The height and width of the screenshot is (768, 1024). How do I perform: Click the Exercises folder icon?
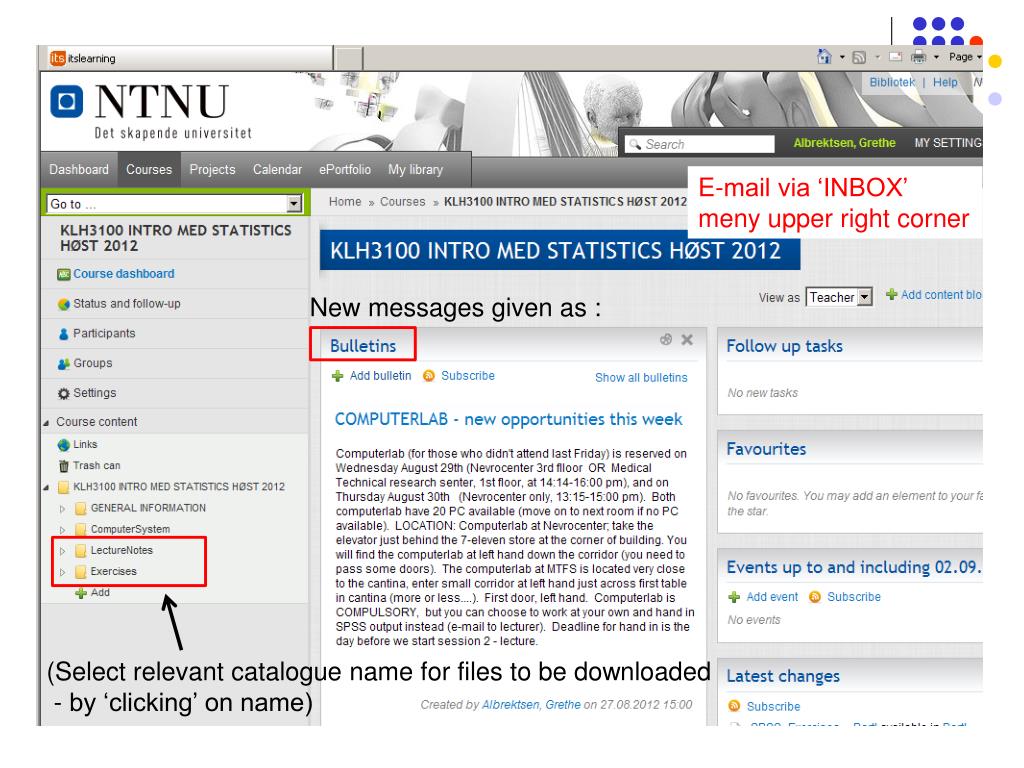(x=80, y=572)
